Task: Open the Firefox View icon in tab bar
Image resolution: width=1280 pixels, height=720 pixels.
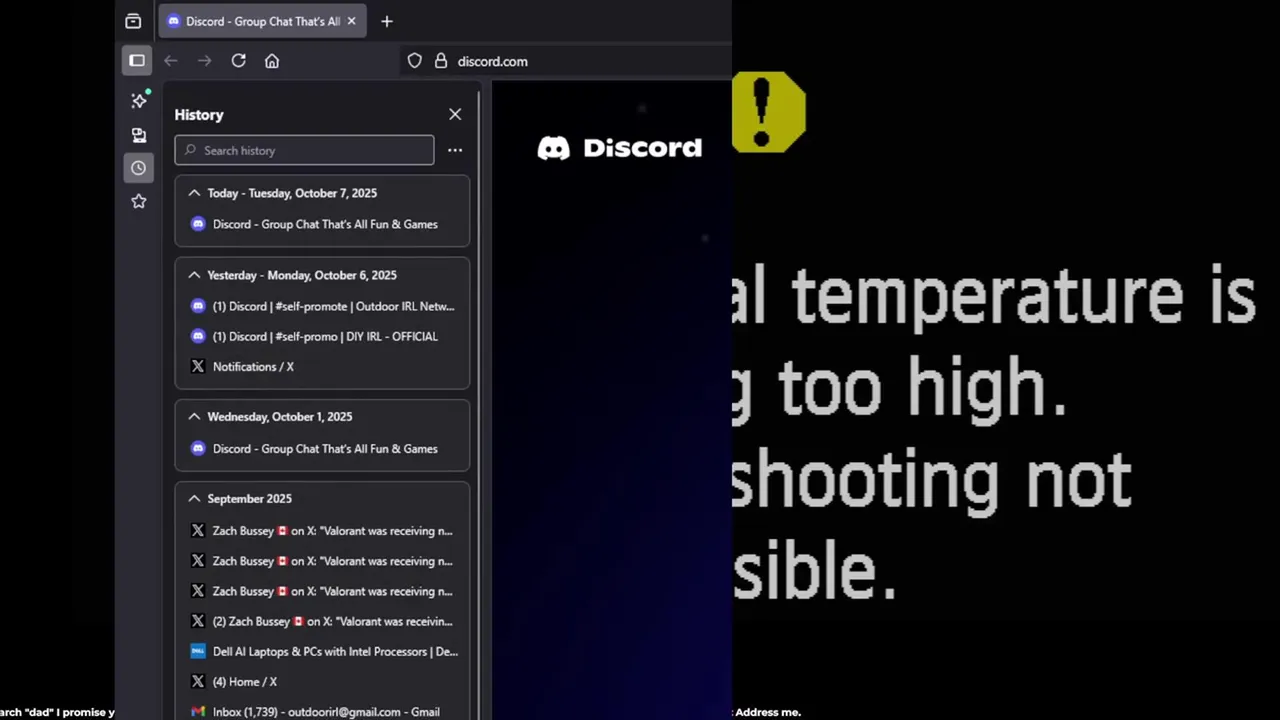Action: [x=133, y=21]
